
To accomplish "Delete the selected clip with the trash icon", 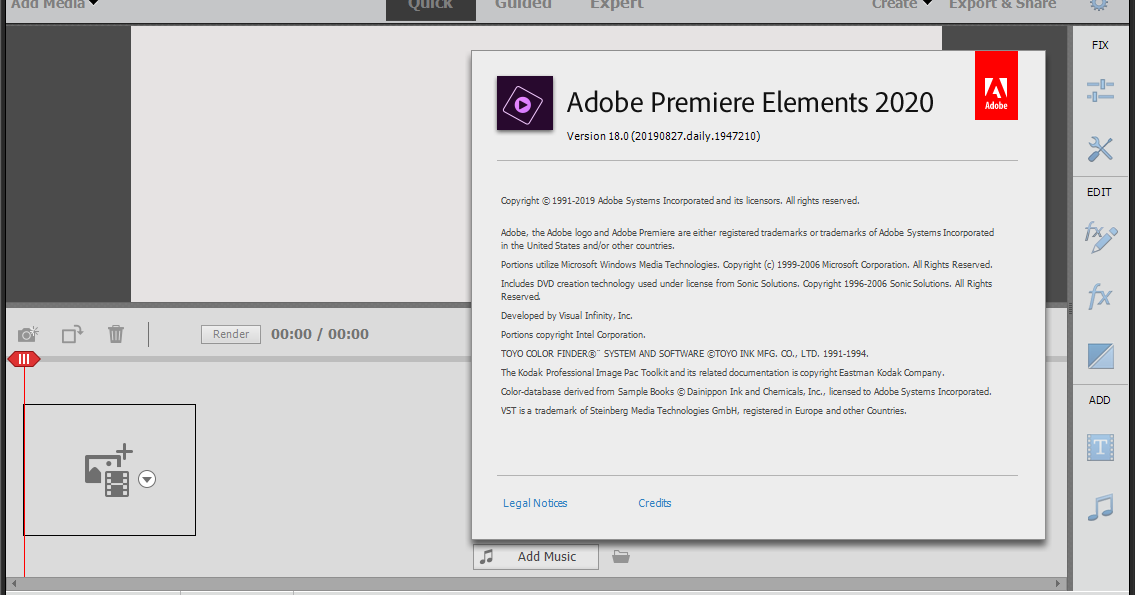I will tap(116, 334).
